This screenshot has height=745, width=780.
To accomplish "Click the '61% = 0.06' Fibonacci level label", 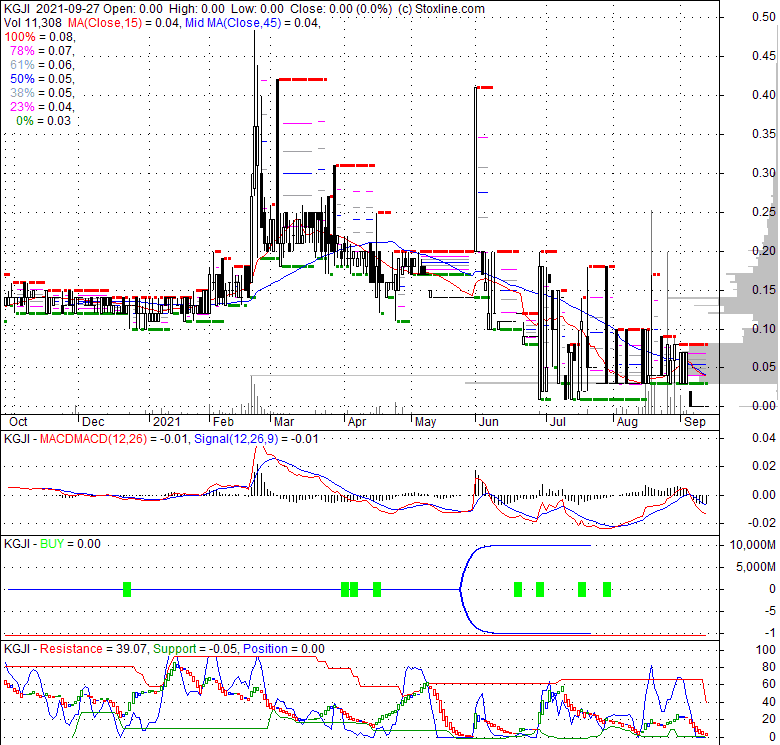I will [x=42, y=65].
